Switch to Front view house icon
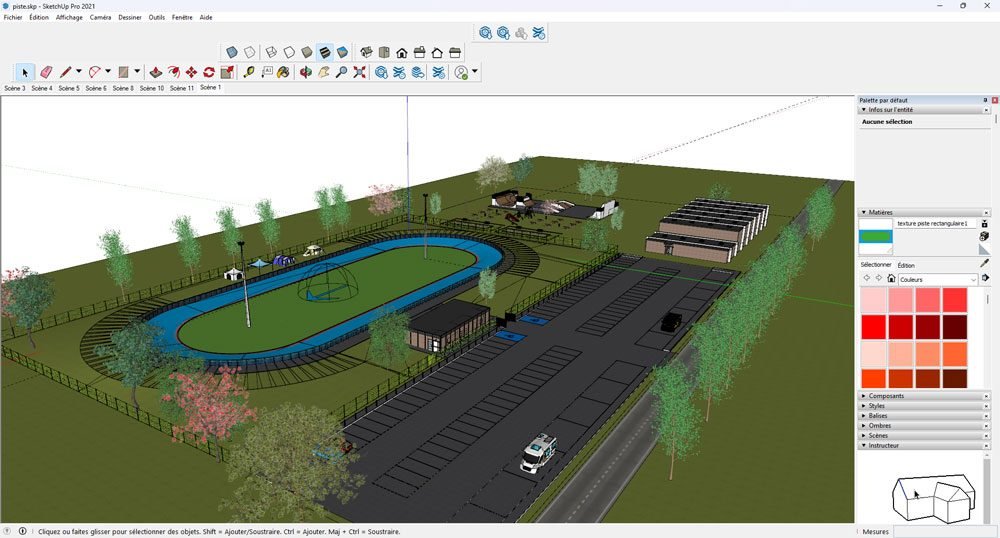The width and height of the screenshot is (1000, 538). (x=402, y=52)
